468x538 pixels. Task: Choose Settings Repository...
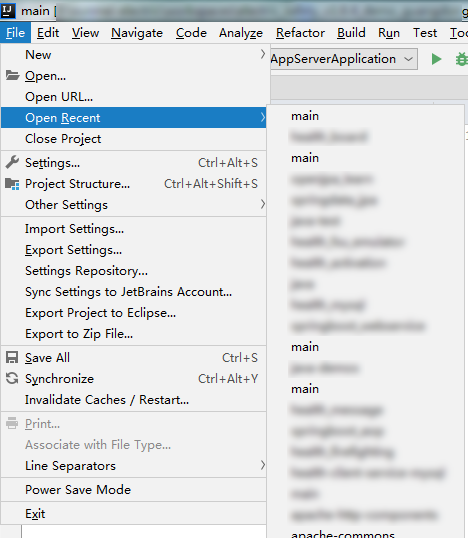pos(134,271)
